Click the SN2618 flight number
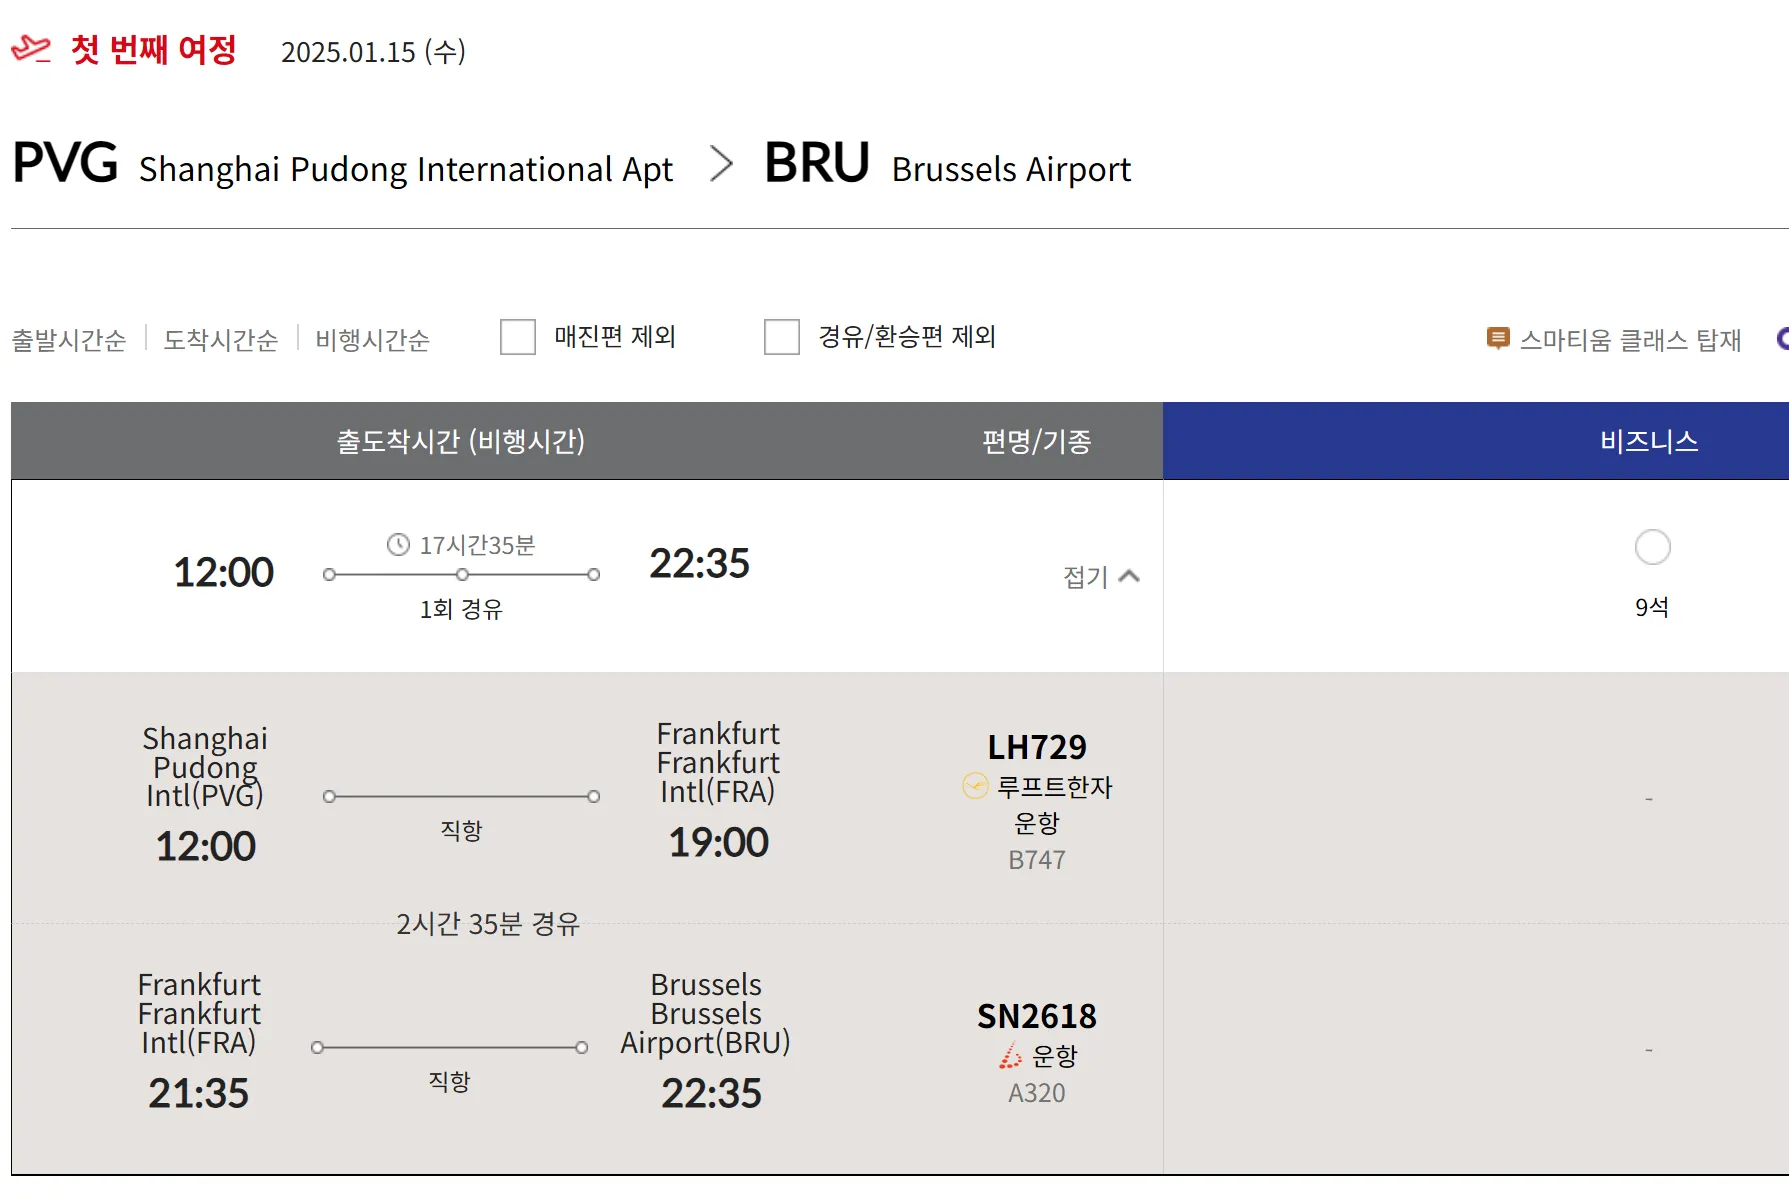1789x1201 pixels. click(x=1037, y=1016)
